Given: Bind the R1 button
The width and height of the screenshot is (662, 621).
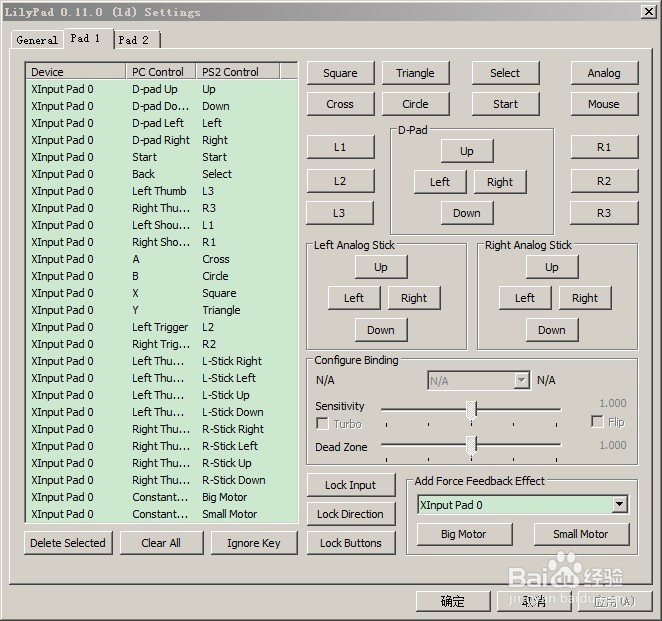Looking at the screenshot, I should click(604, 147).
